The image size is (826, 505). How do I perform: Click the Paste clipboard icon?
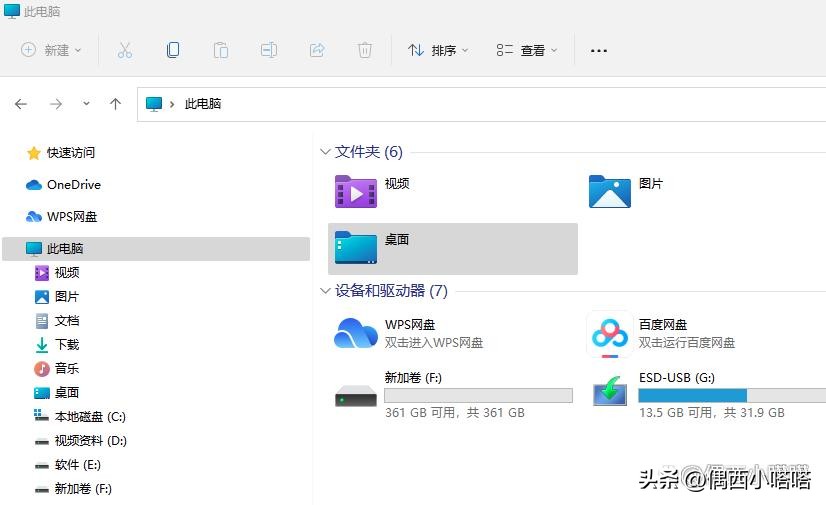coord(221,51)
